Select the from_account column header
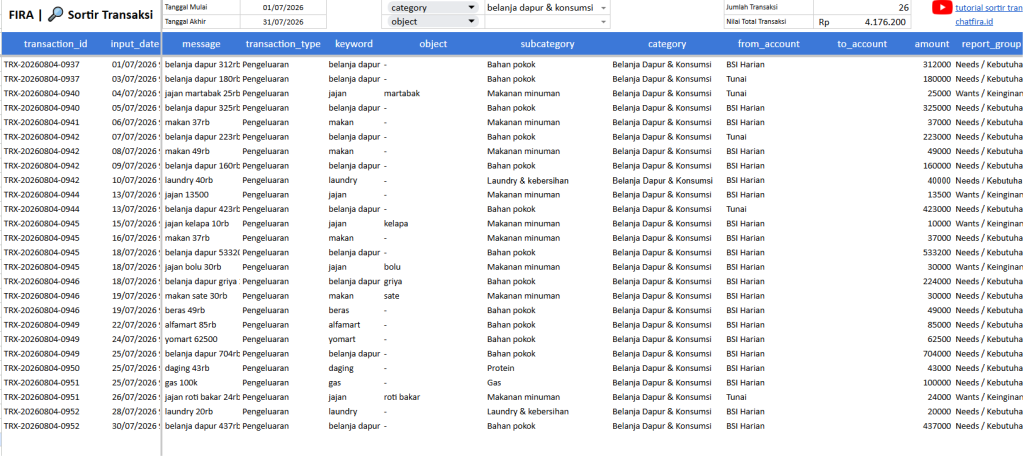 pos(769,44)
